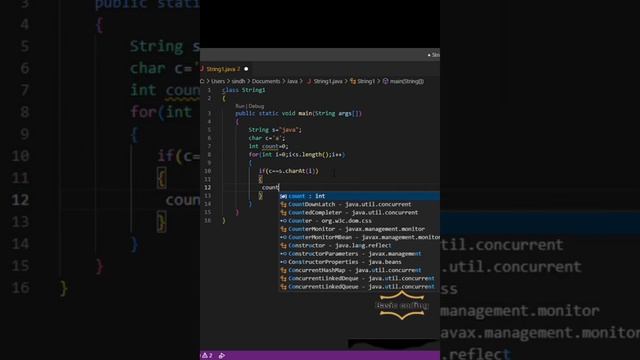Image resolution: width=640 pixels, height=360 pixels.
Task: Click the for loop statement on line 8
Action: (297, 155)
